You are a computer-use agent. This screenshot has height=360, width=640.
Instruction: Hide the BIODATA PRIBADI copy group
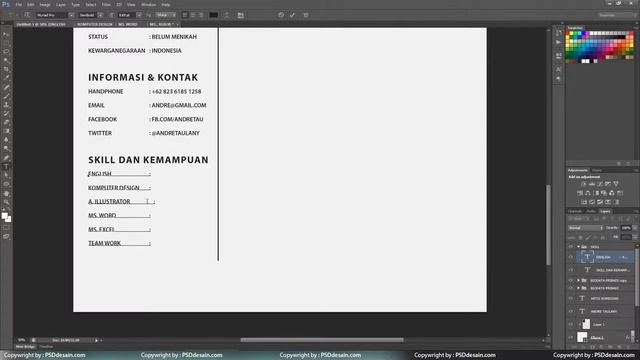[x=571, y=280]
